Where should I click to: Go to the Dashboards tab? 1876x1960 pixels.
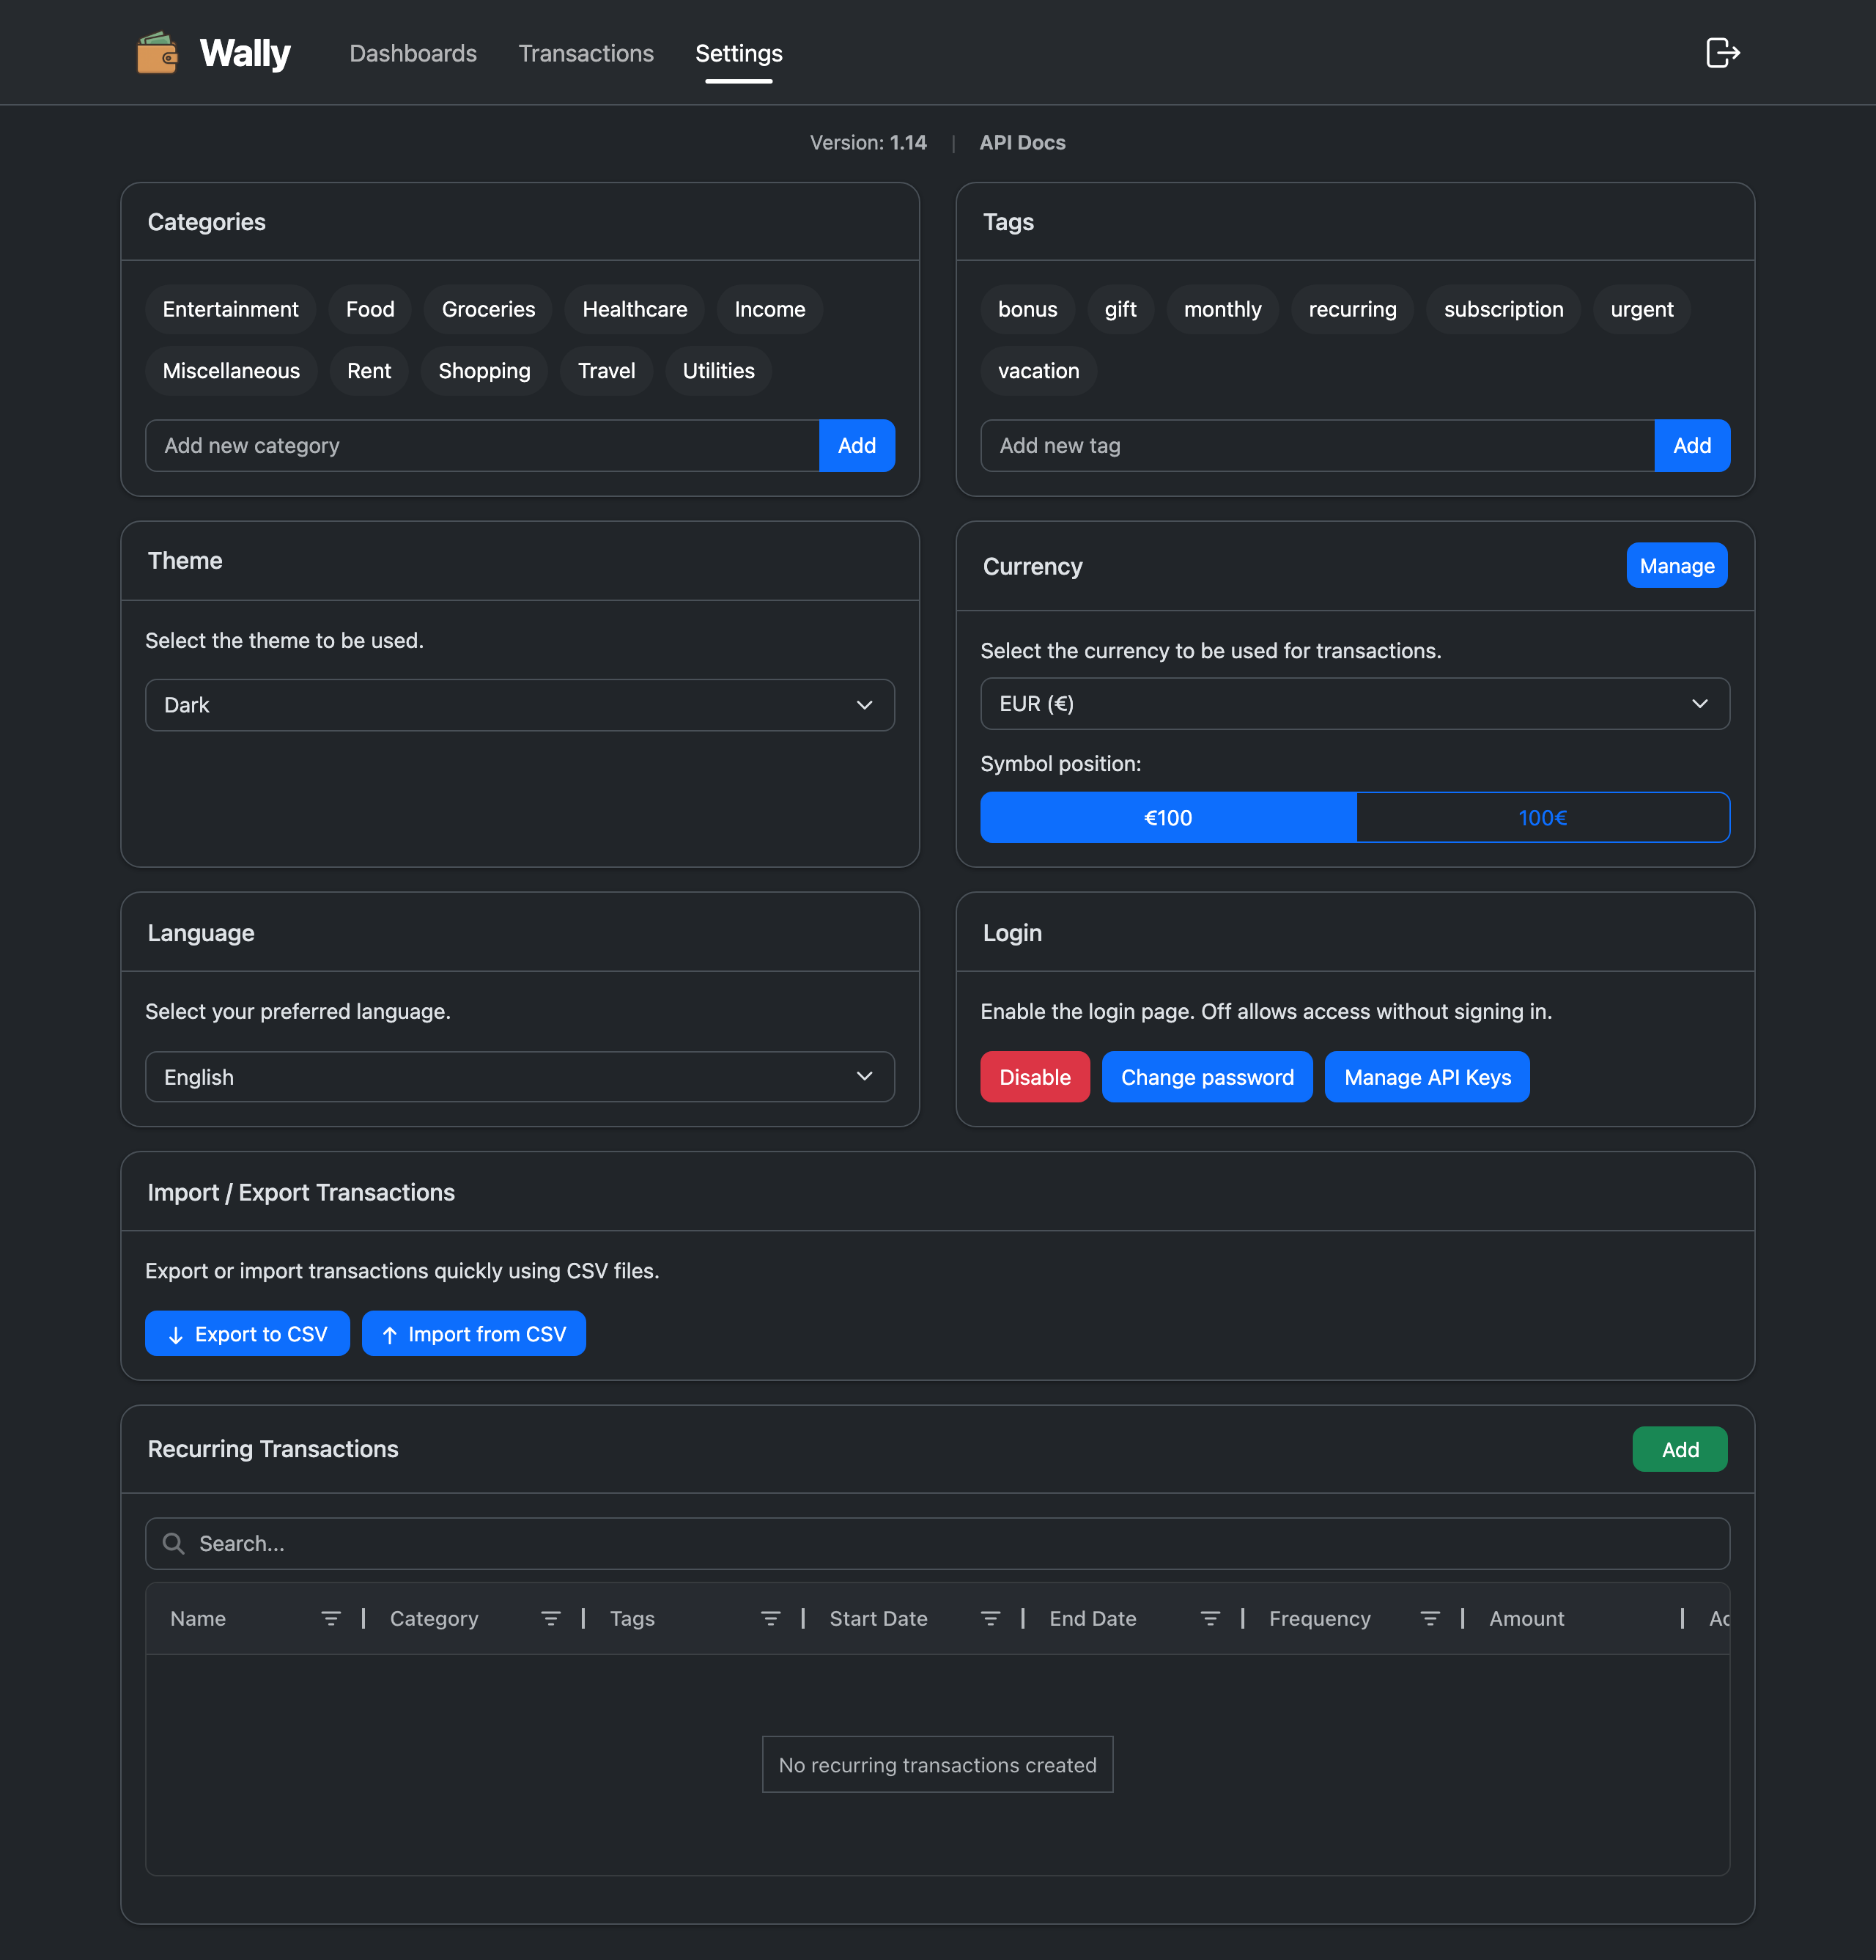413,53
